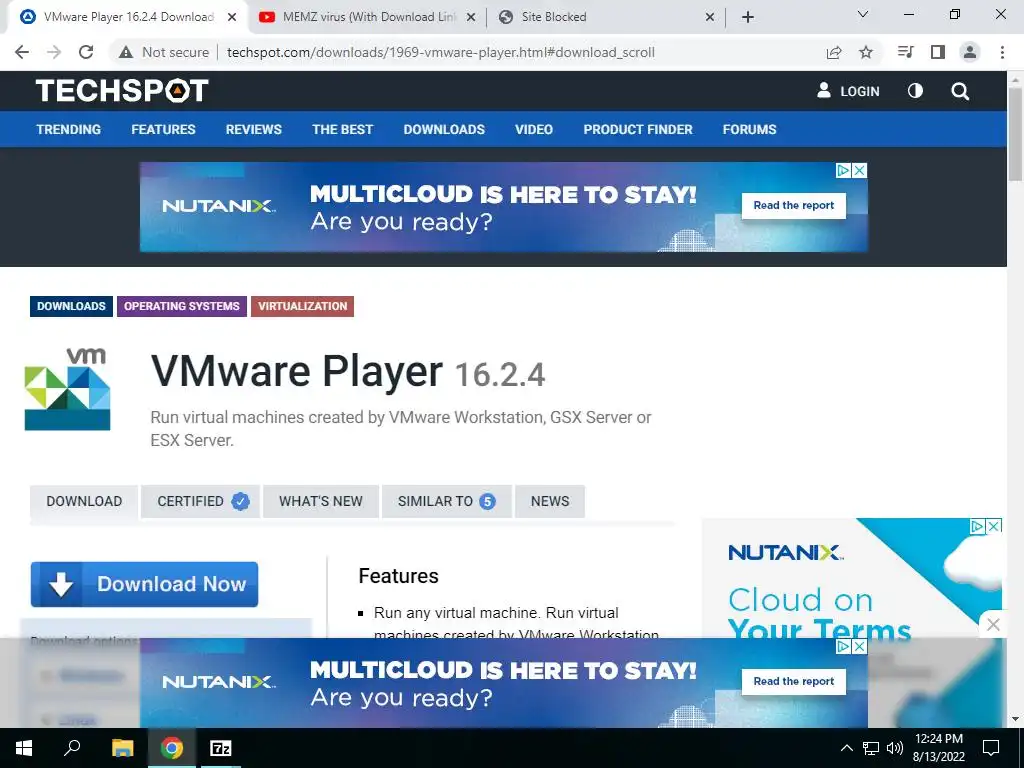Click AdChoices icon on top banner
1024x768 pixels.
tap(843, 170)
